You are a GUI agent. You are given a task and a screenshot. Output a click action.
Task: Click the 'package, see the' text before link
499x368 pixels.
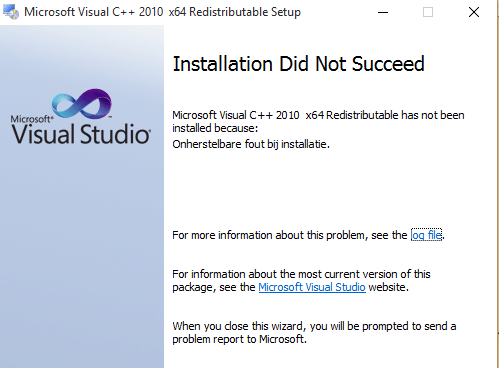click(214, 287)
